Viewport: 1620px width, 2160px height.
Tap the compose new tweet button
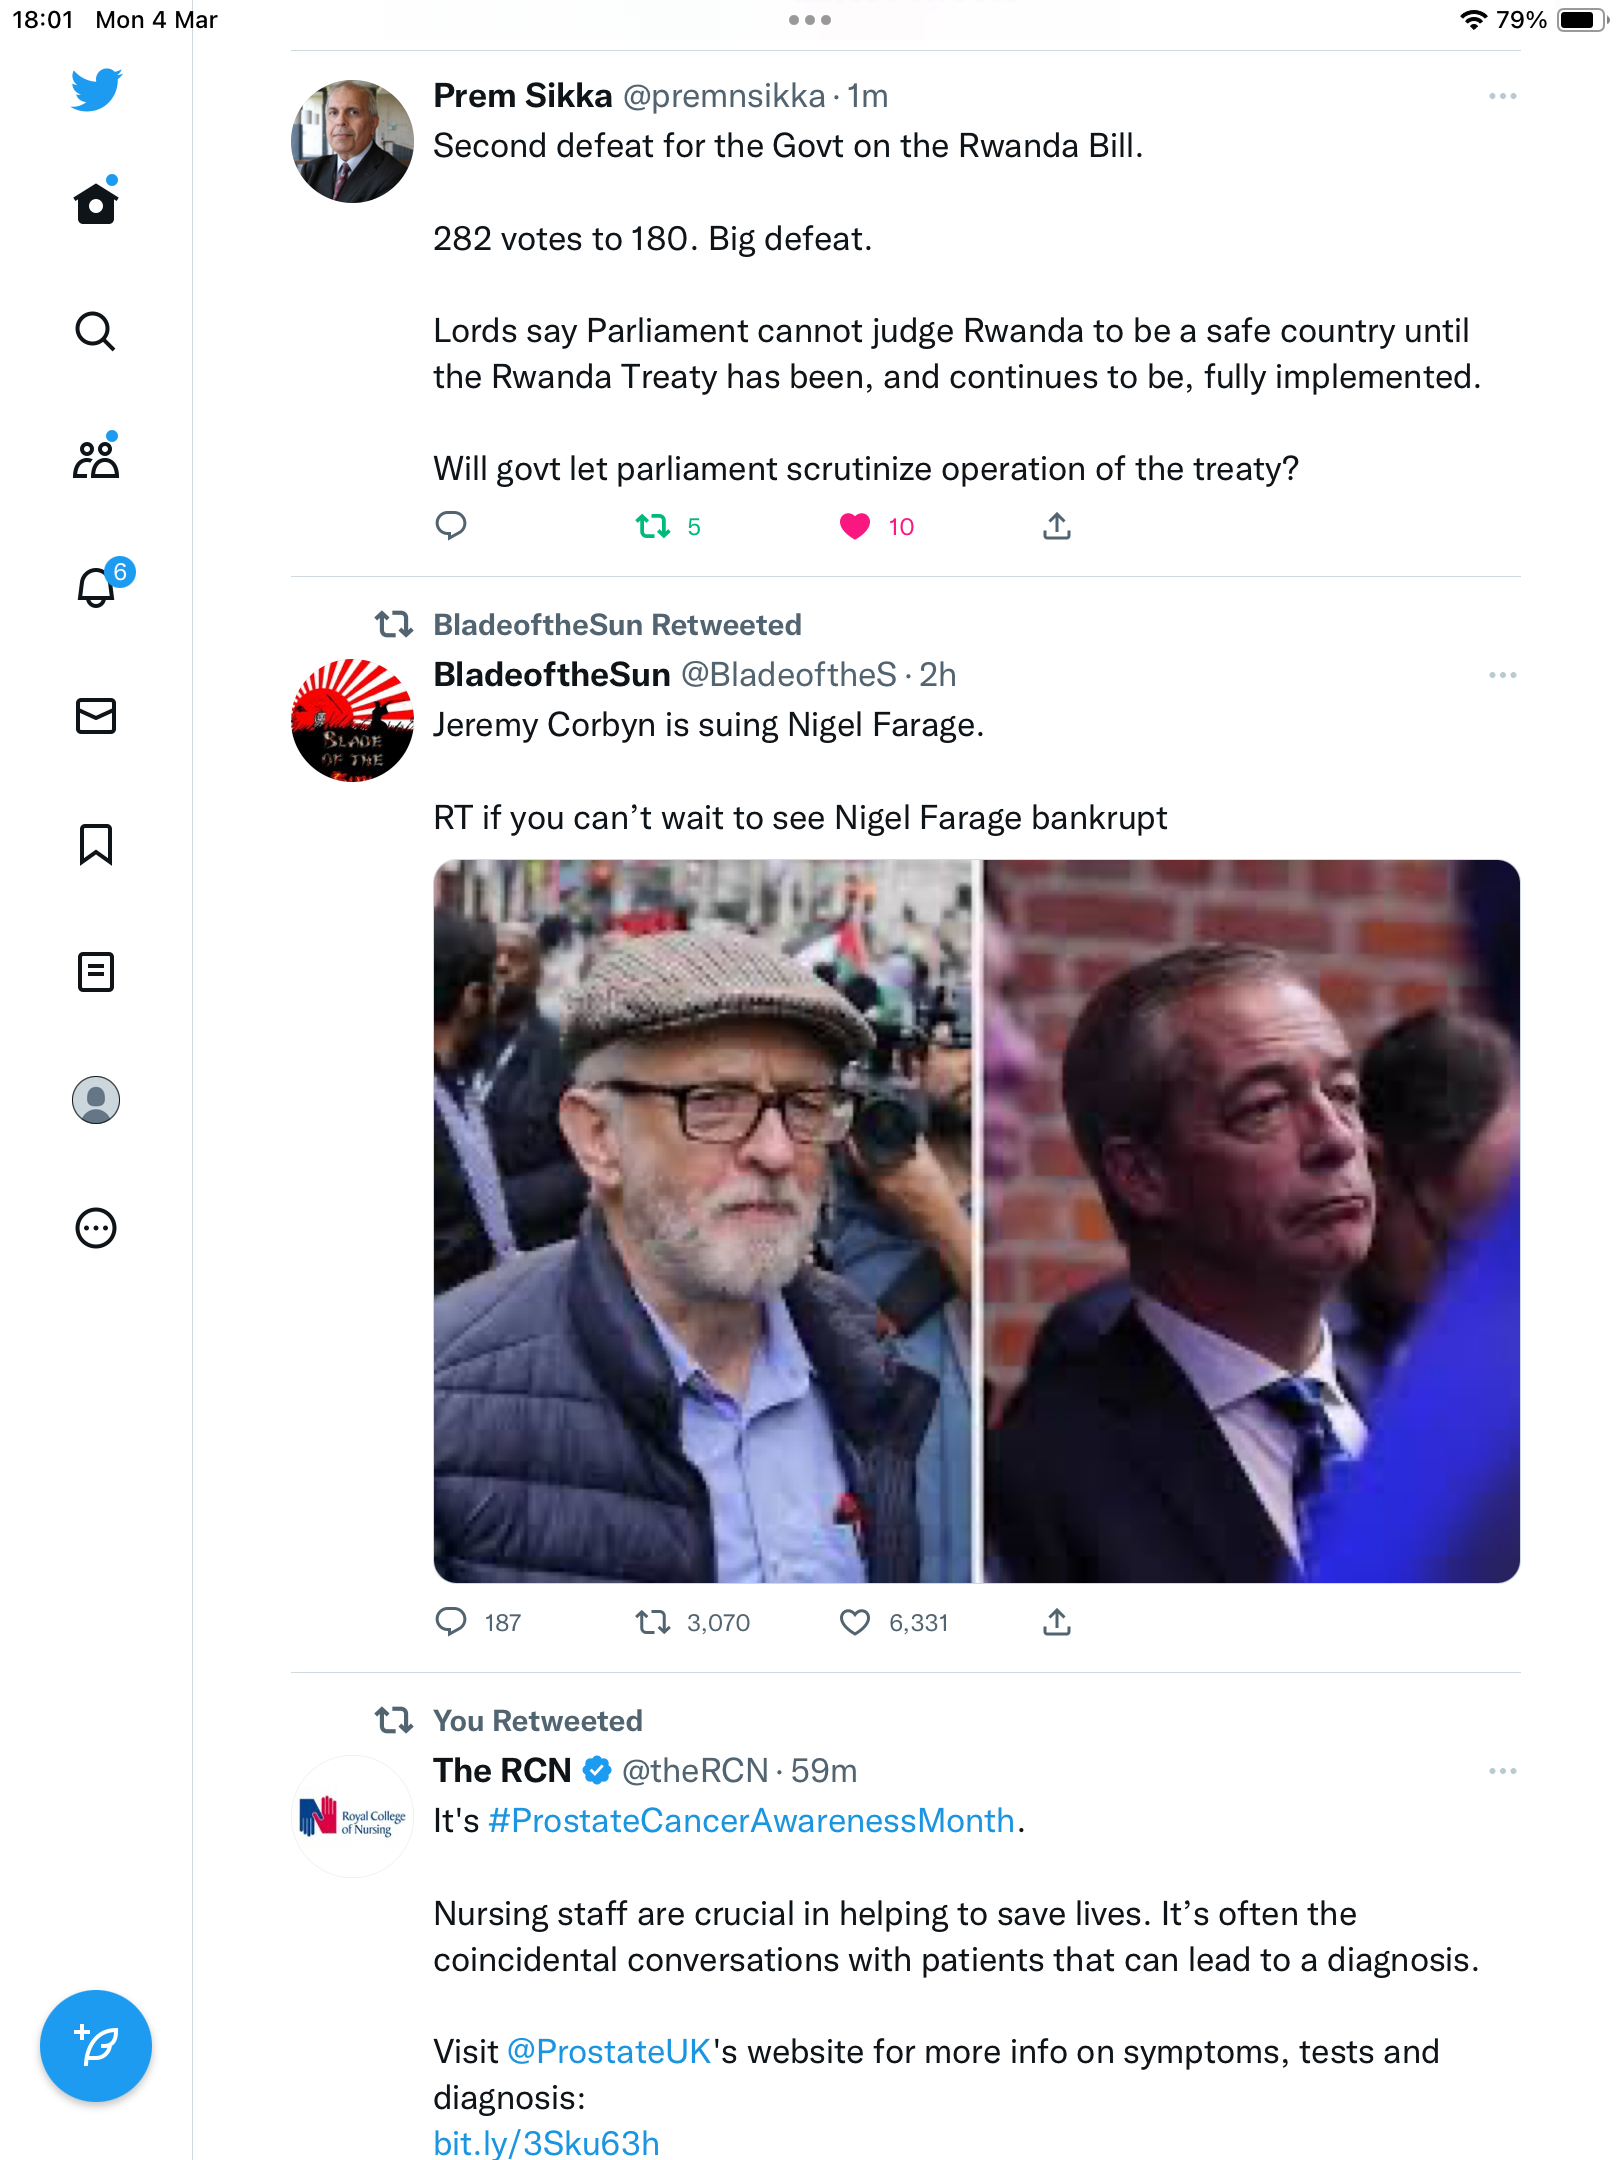pyautogui.click(x=96, y=2046)
